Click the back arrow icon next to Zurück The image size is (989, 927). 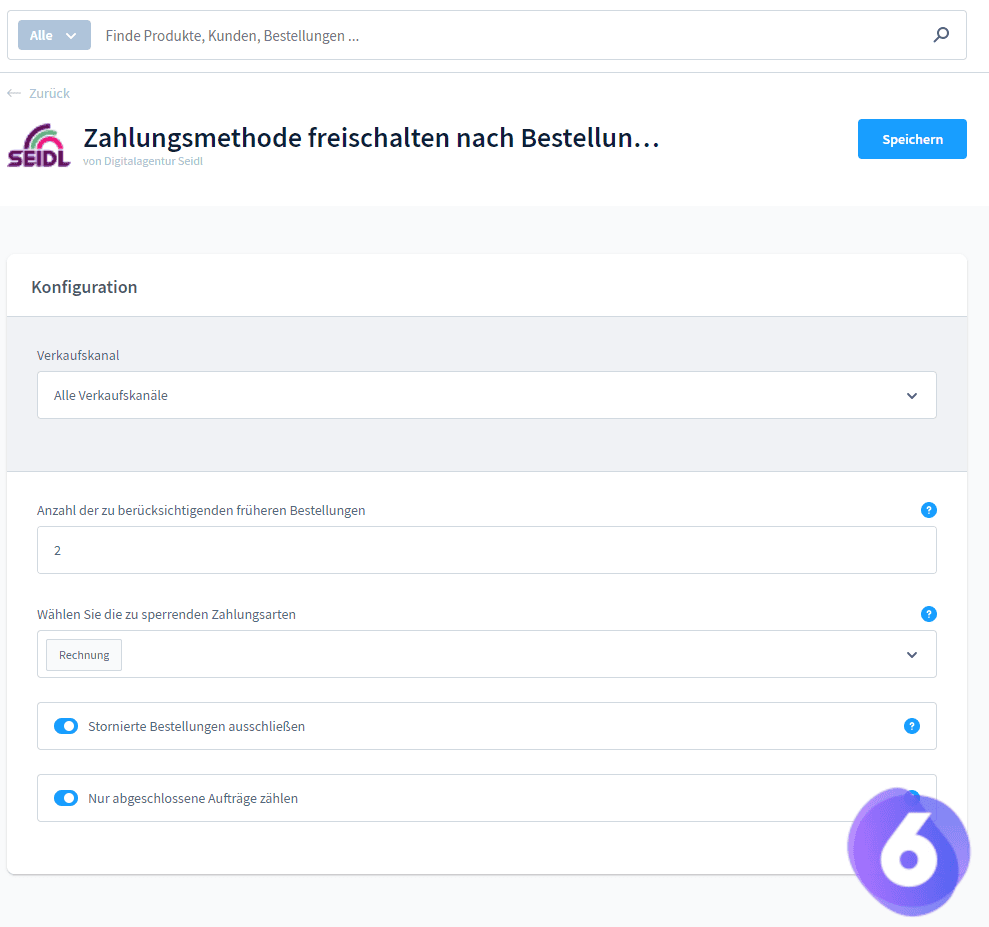point(11,92)
